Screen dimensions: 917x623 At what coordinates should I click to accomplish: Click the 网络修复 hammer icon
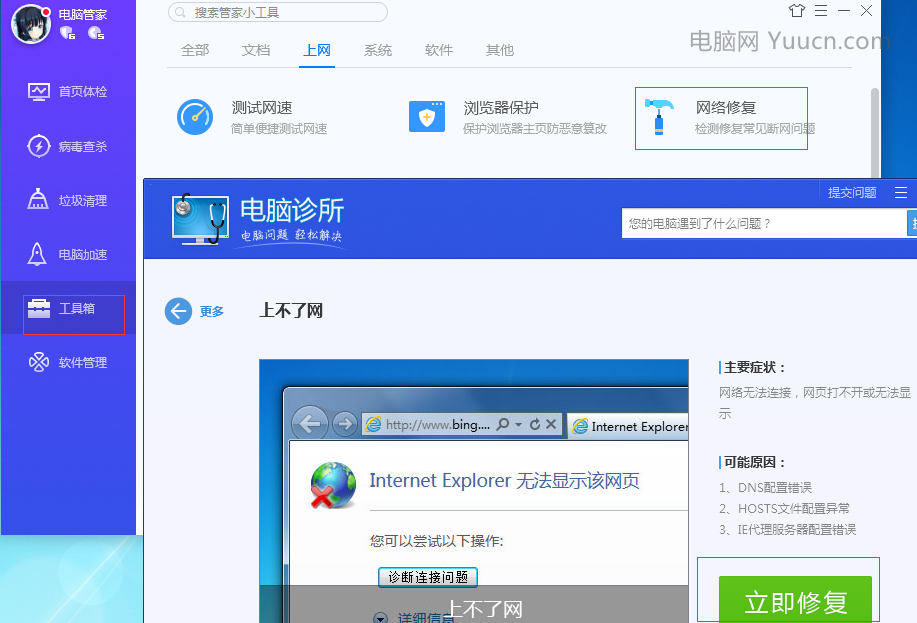659,117
